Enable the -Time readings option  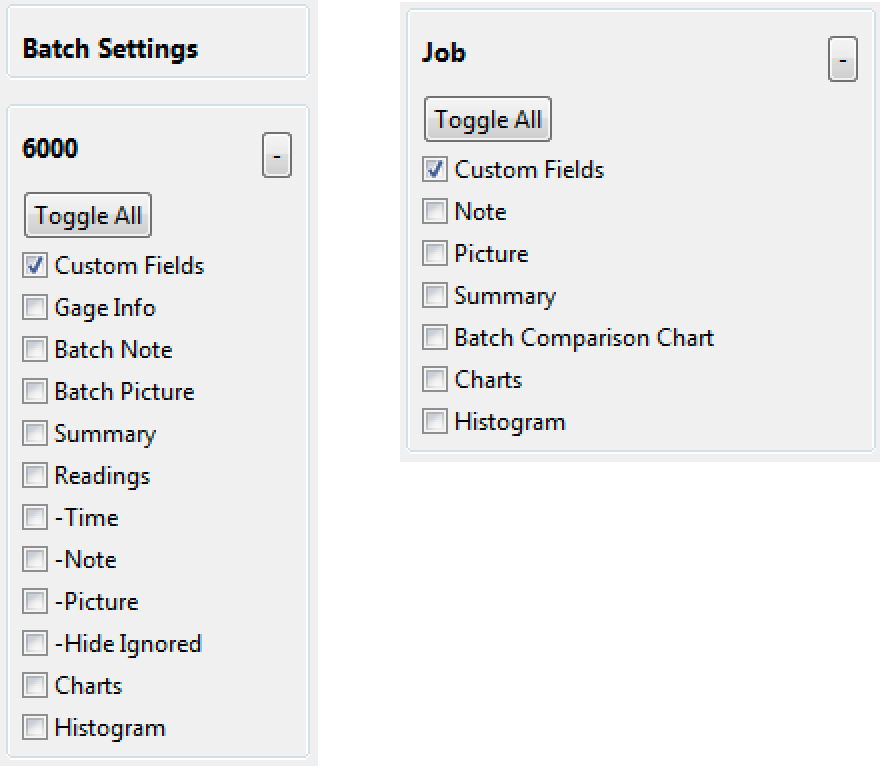35,518
